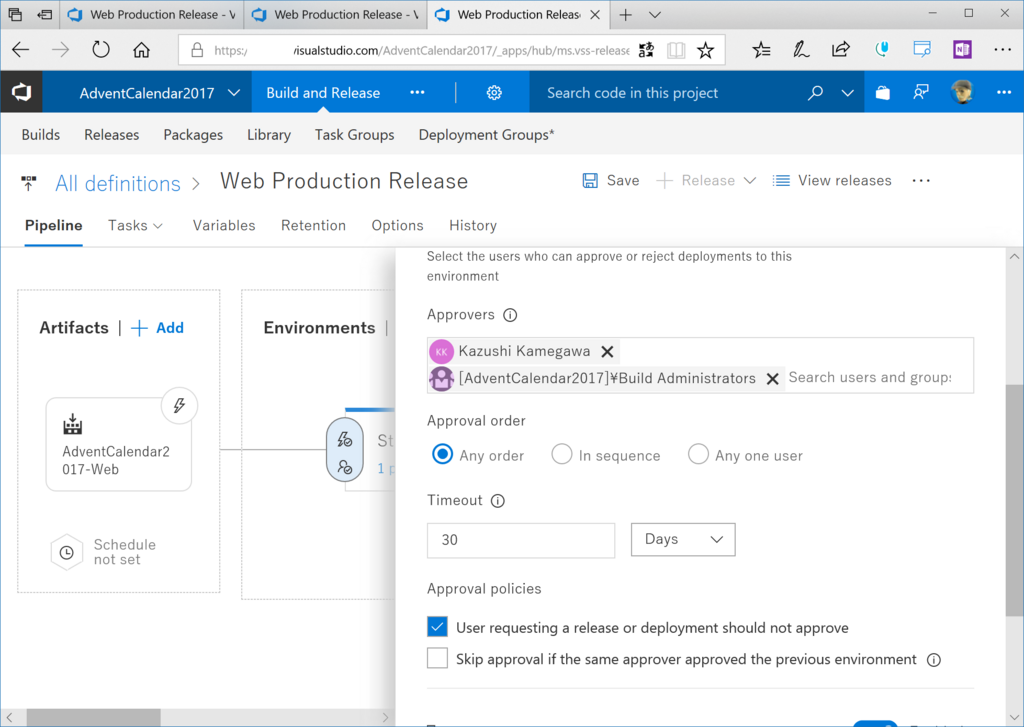Open the Deployment Groups hub
This screenshot has height=727, width=1024.
[x=487, y=135]
